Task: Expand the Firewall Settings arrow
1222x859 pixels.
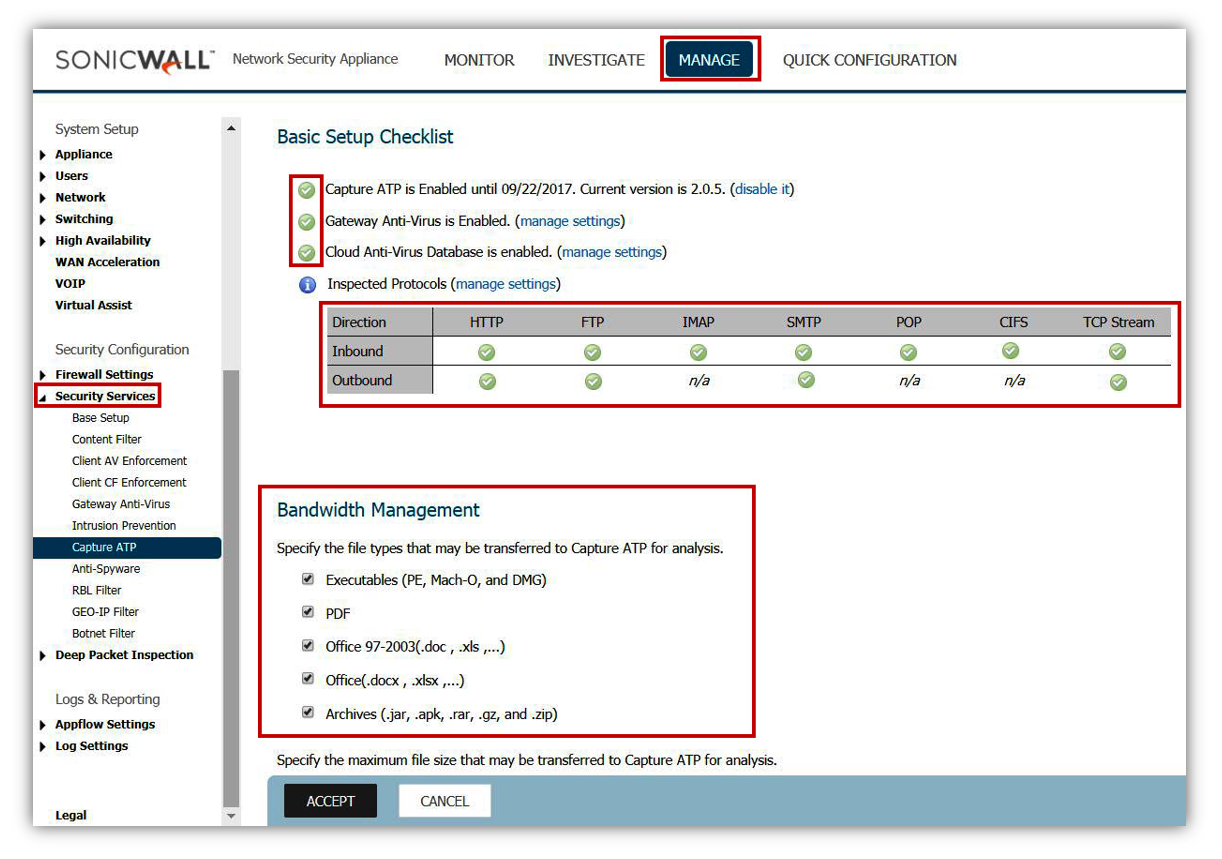Action: [x=43, y=375]
